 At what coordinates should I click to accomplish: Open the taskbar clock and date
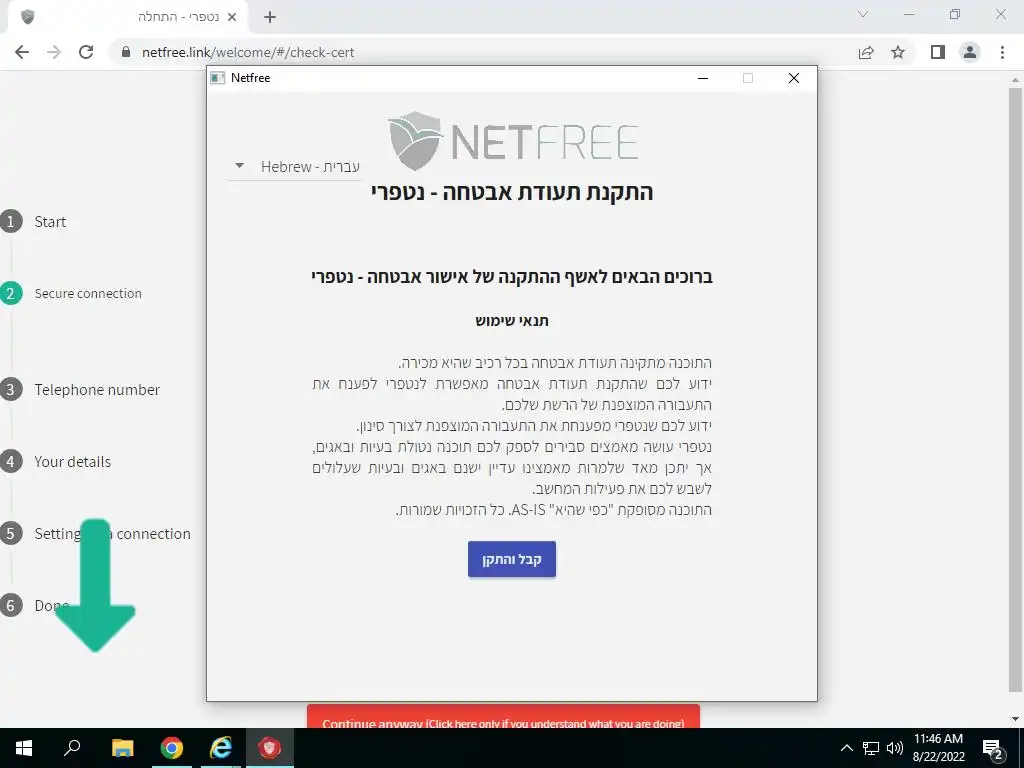pyautogui.click(x=938, y=748)
